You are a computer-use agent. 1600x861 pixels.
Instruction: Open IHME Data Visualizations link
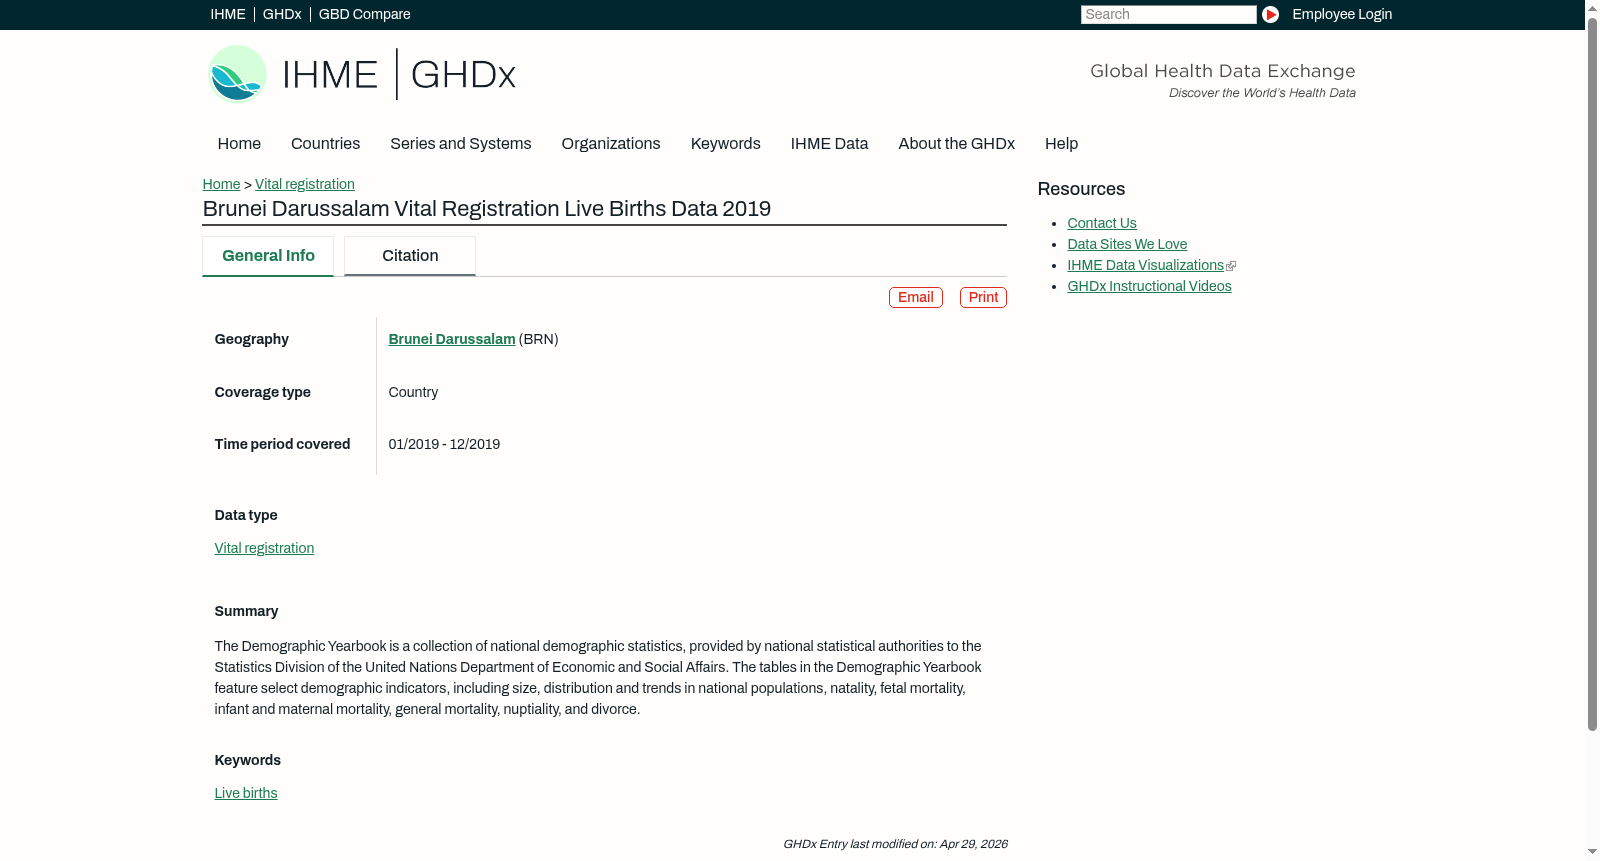1145,265
